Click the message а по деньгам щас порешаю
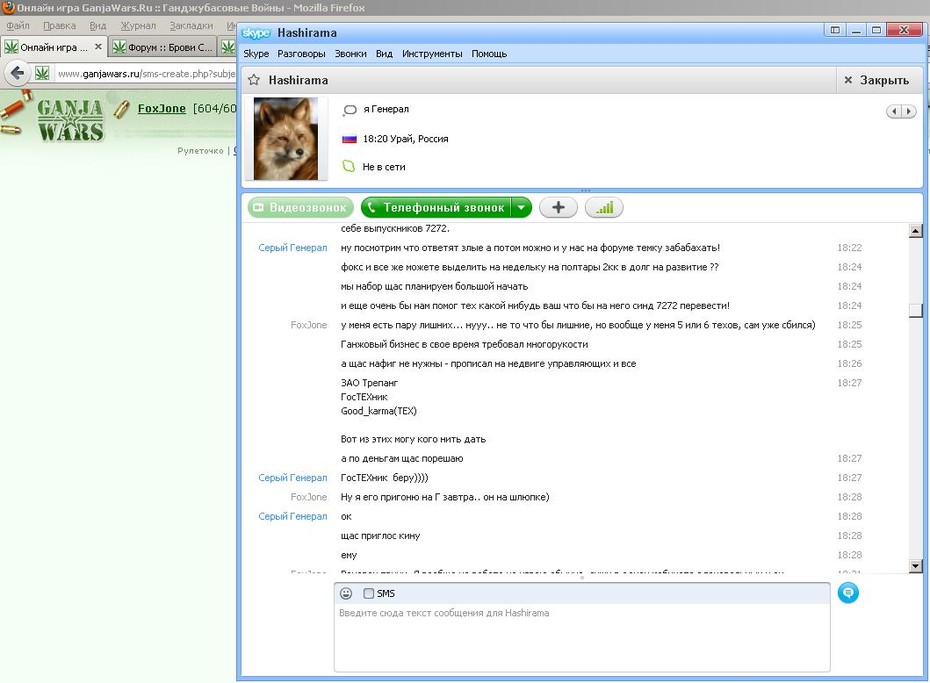The image size is (930, 683). [402, 459]
